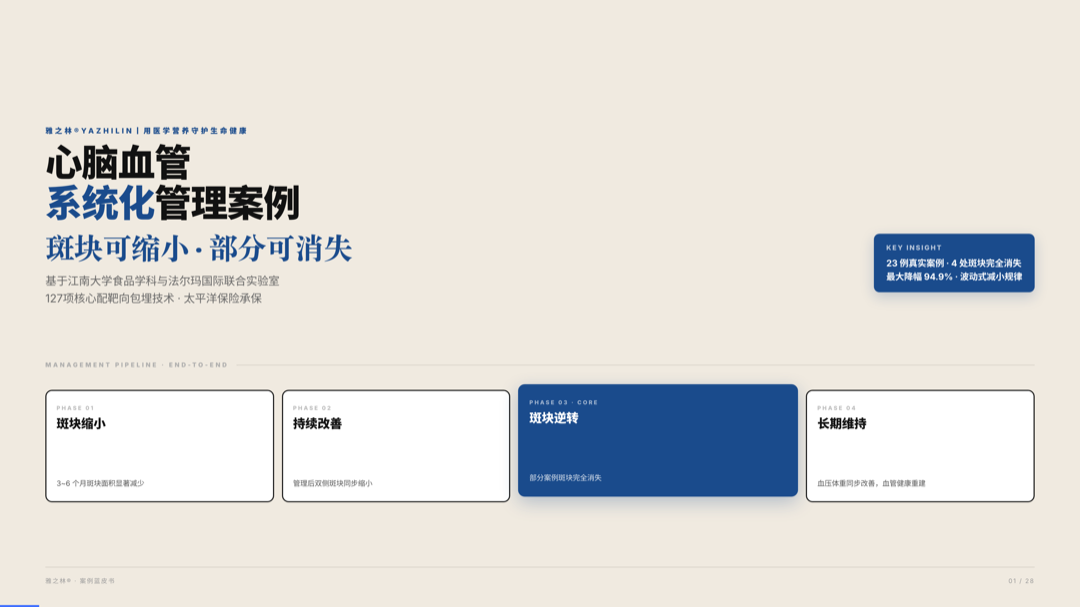The height and width of the screenshot is (607, 1080).
Task: Click the text 部分案例斑块完全消失
Action: pos(565,477)
